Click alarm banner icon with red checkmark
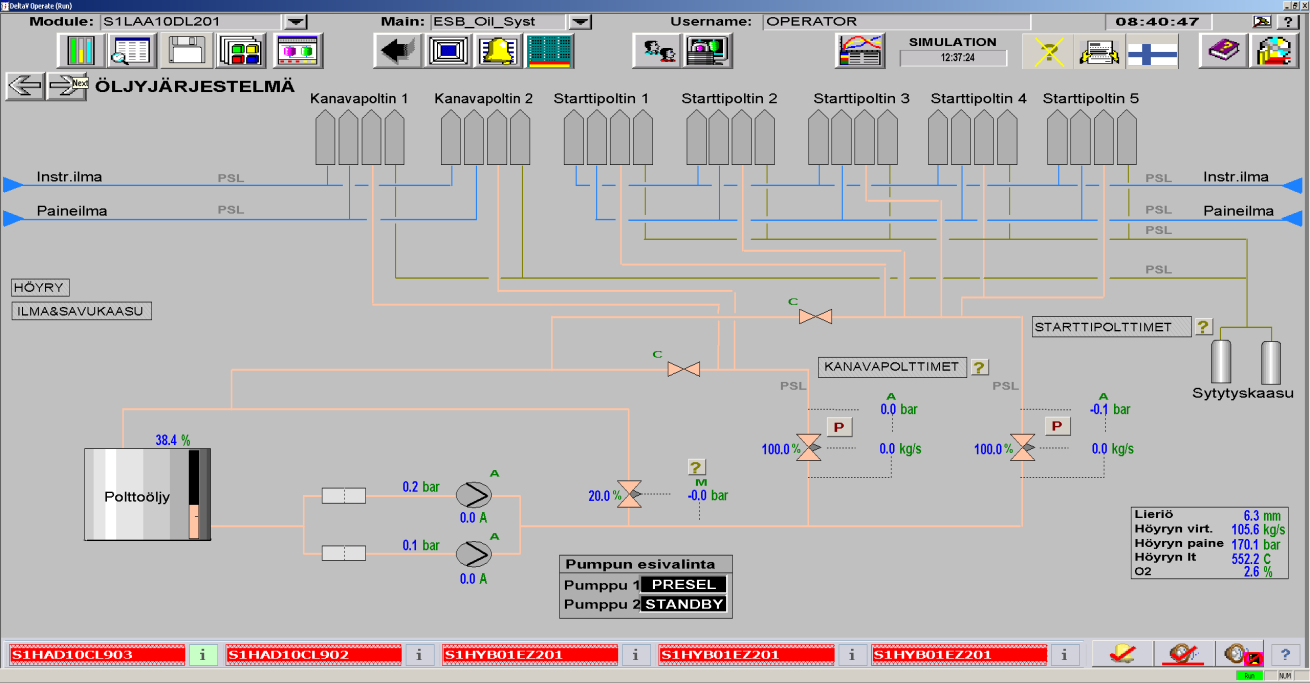The image size is (1310, 683). click(x=1122, y=654)
